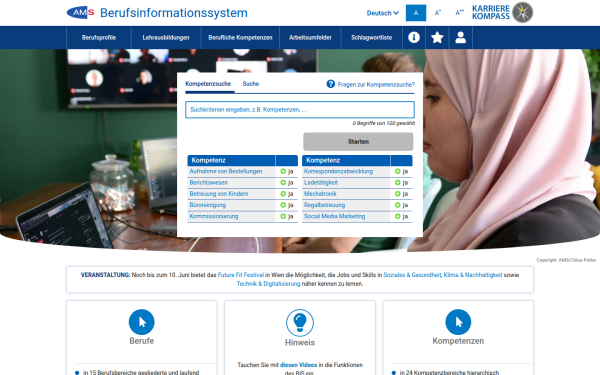Click the Starten button

tap(358, 142)
